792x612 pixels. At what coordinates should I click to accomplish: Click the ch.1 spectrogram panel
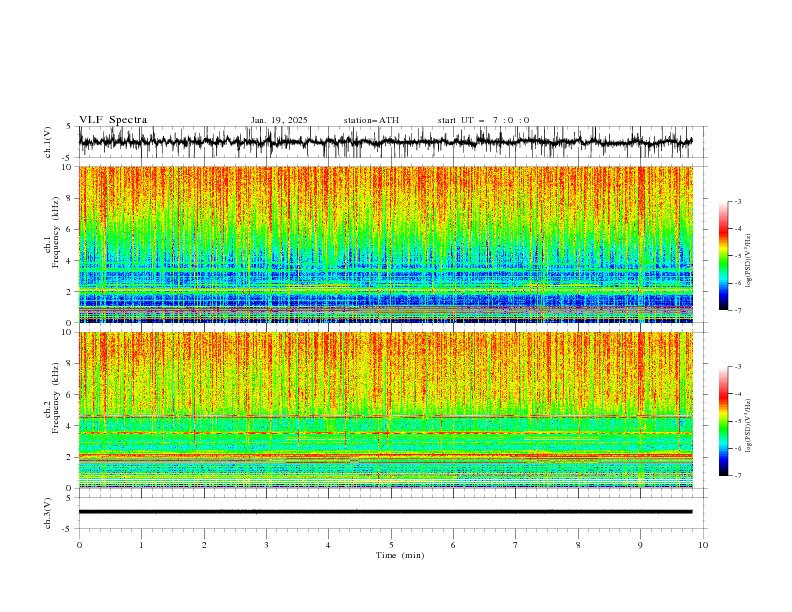(385, 244)
